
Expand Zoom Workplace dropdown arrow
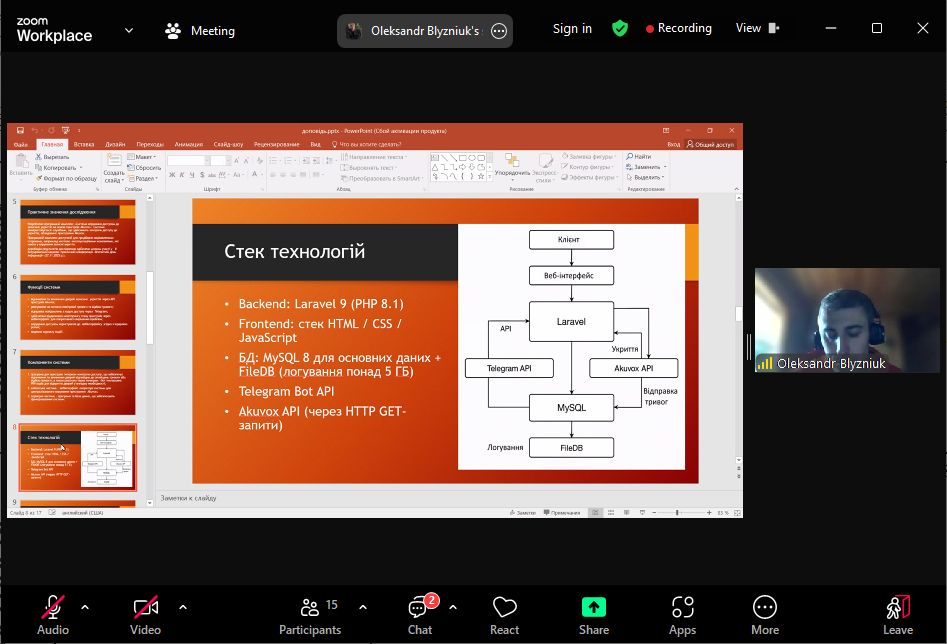coord(129,30)
